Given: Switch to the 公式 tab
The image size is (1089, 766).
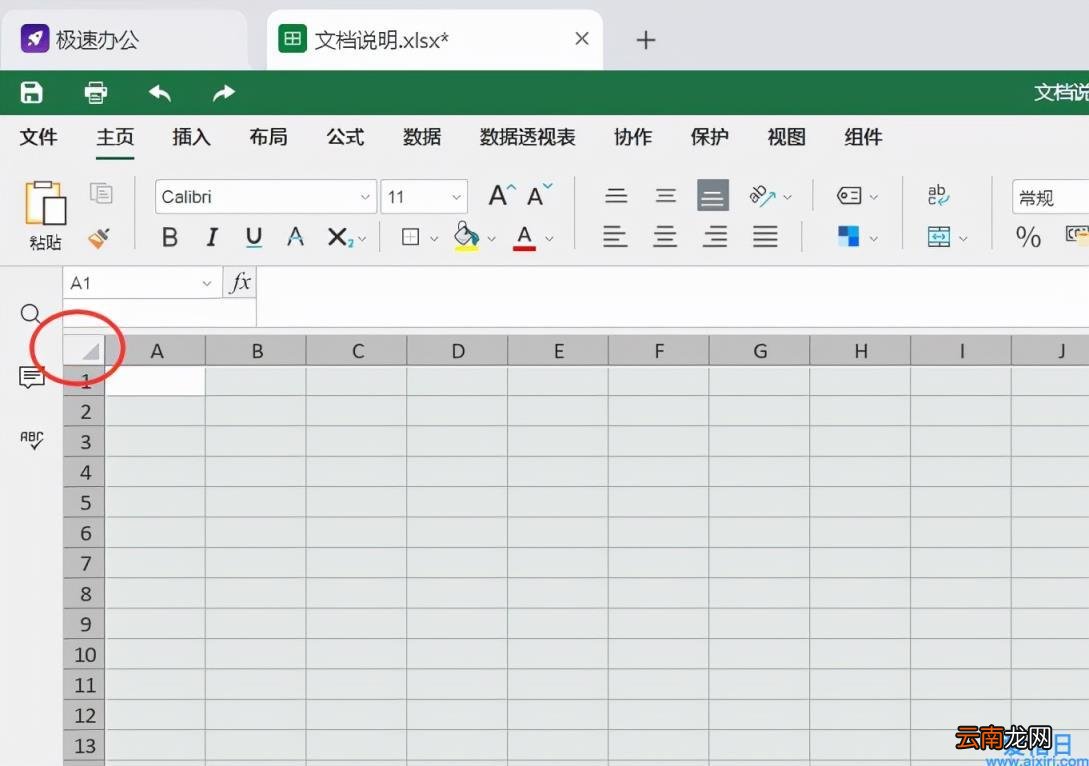Looking at the screenshot, I should click(x=345, y=137).
